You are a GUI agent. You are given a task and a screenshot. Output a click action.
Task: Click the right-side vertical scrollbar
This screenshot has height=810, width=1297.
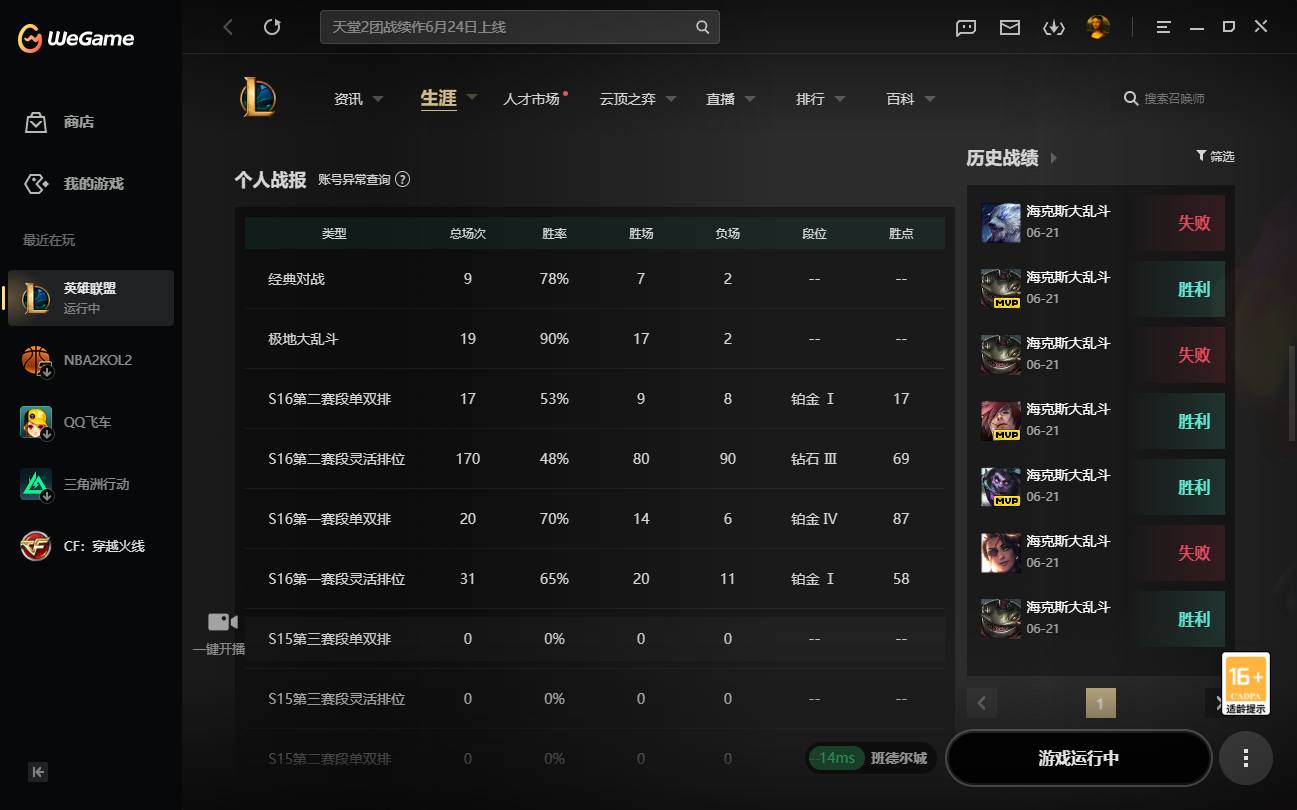click(x=1292, y=393)
